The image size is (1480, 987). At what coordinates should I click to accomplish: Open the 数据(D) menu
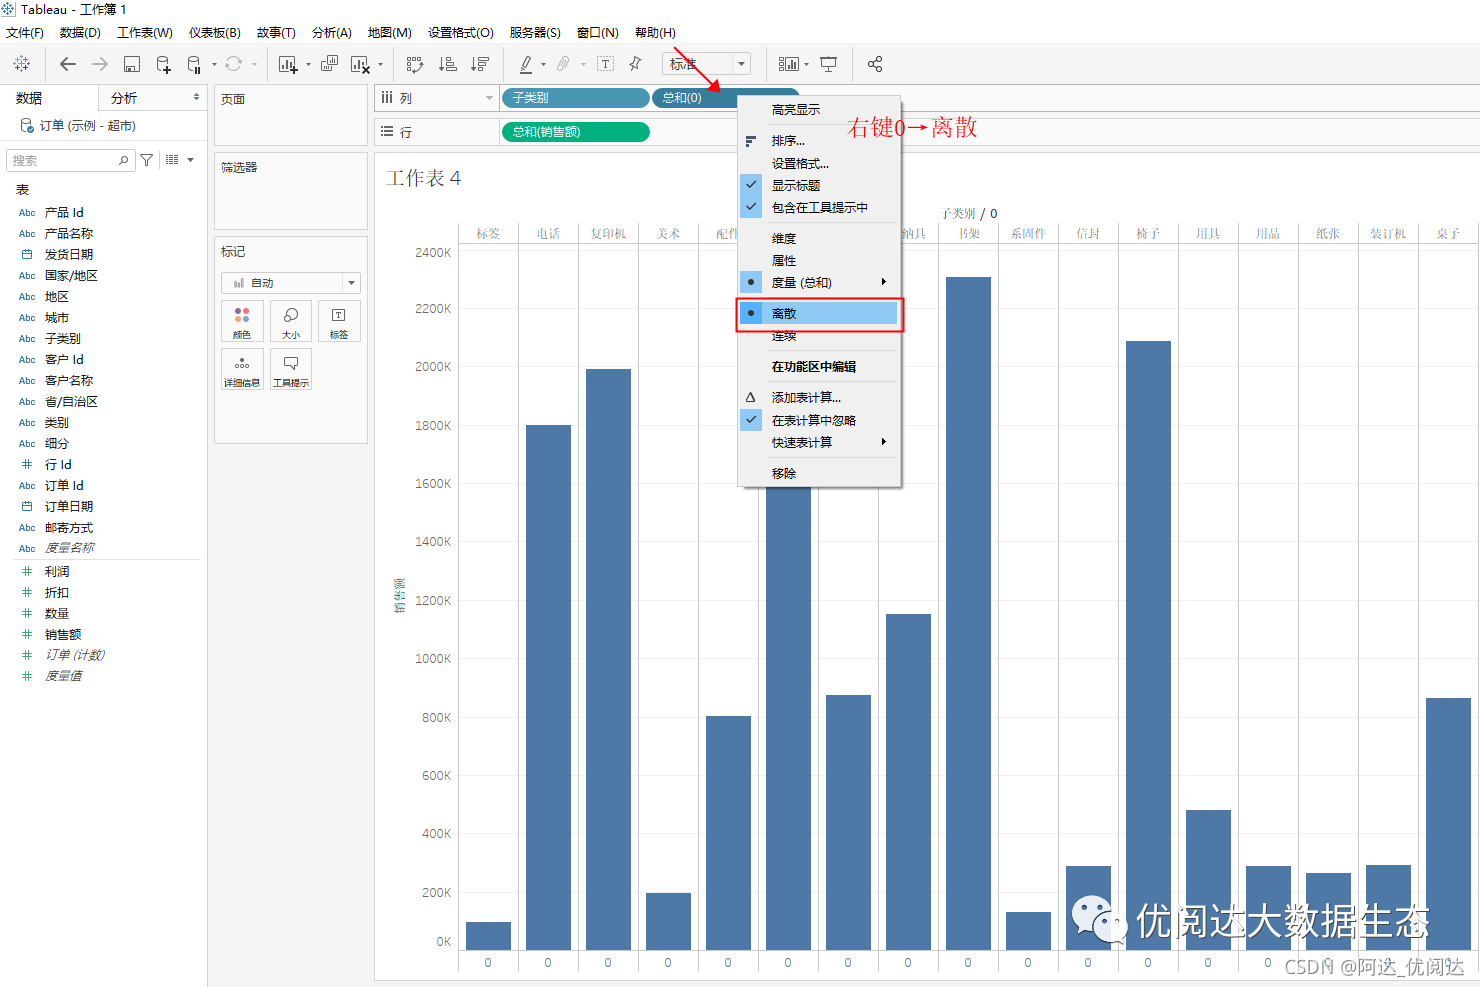(x=80, y=32)
